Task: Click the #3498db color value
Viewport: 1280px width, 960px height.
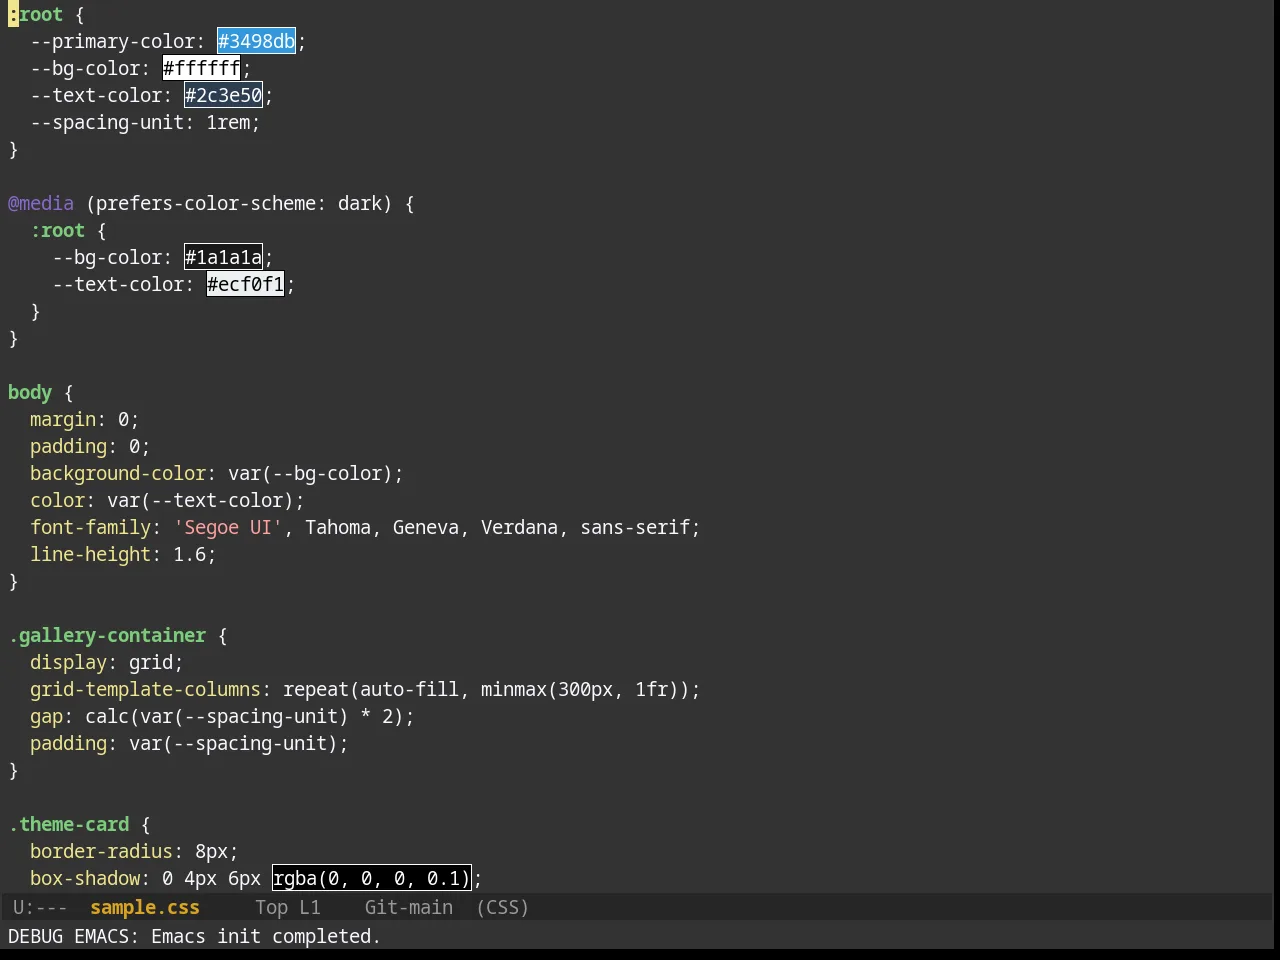Action: (256, 41)
